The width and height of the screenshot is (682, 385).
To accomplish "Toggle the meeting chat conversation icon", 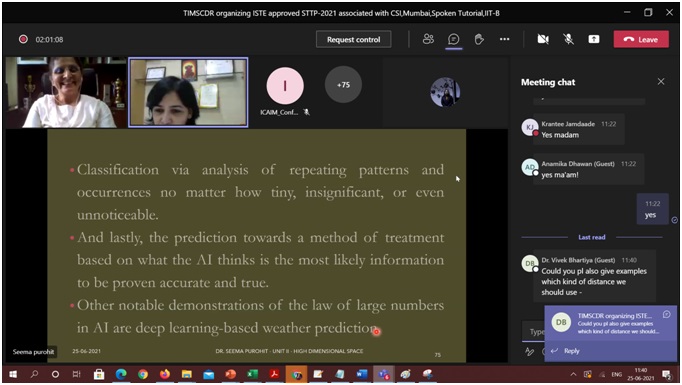I will pyautogui.click(x=454, y=39).
